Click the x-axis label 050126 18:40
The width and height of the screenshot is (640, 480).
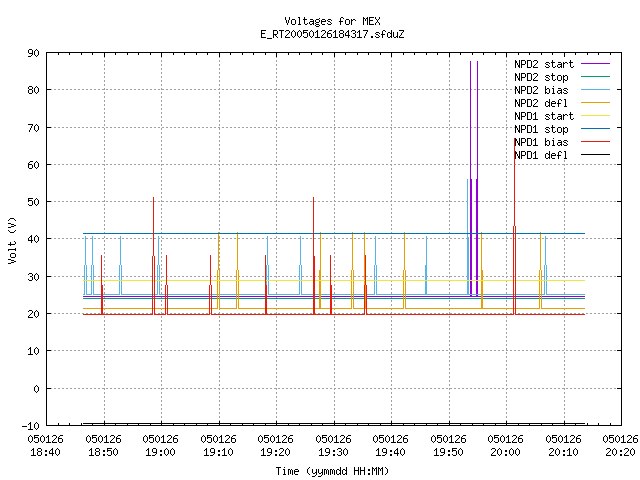[46, 446]
